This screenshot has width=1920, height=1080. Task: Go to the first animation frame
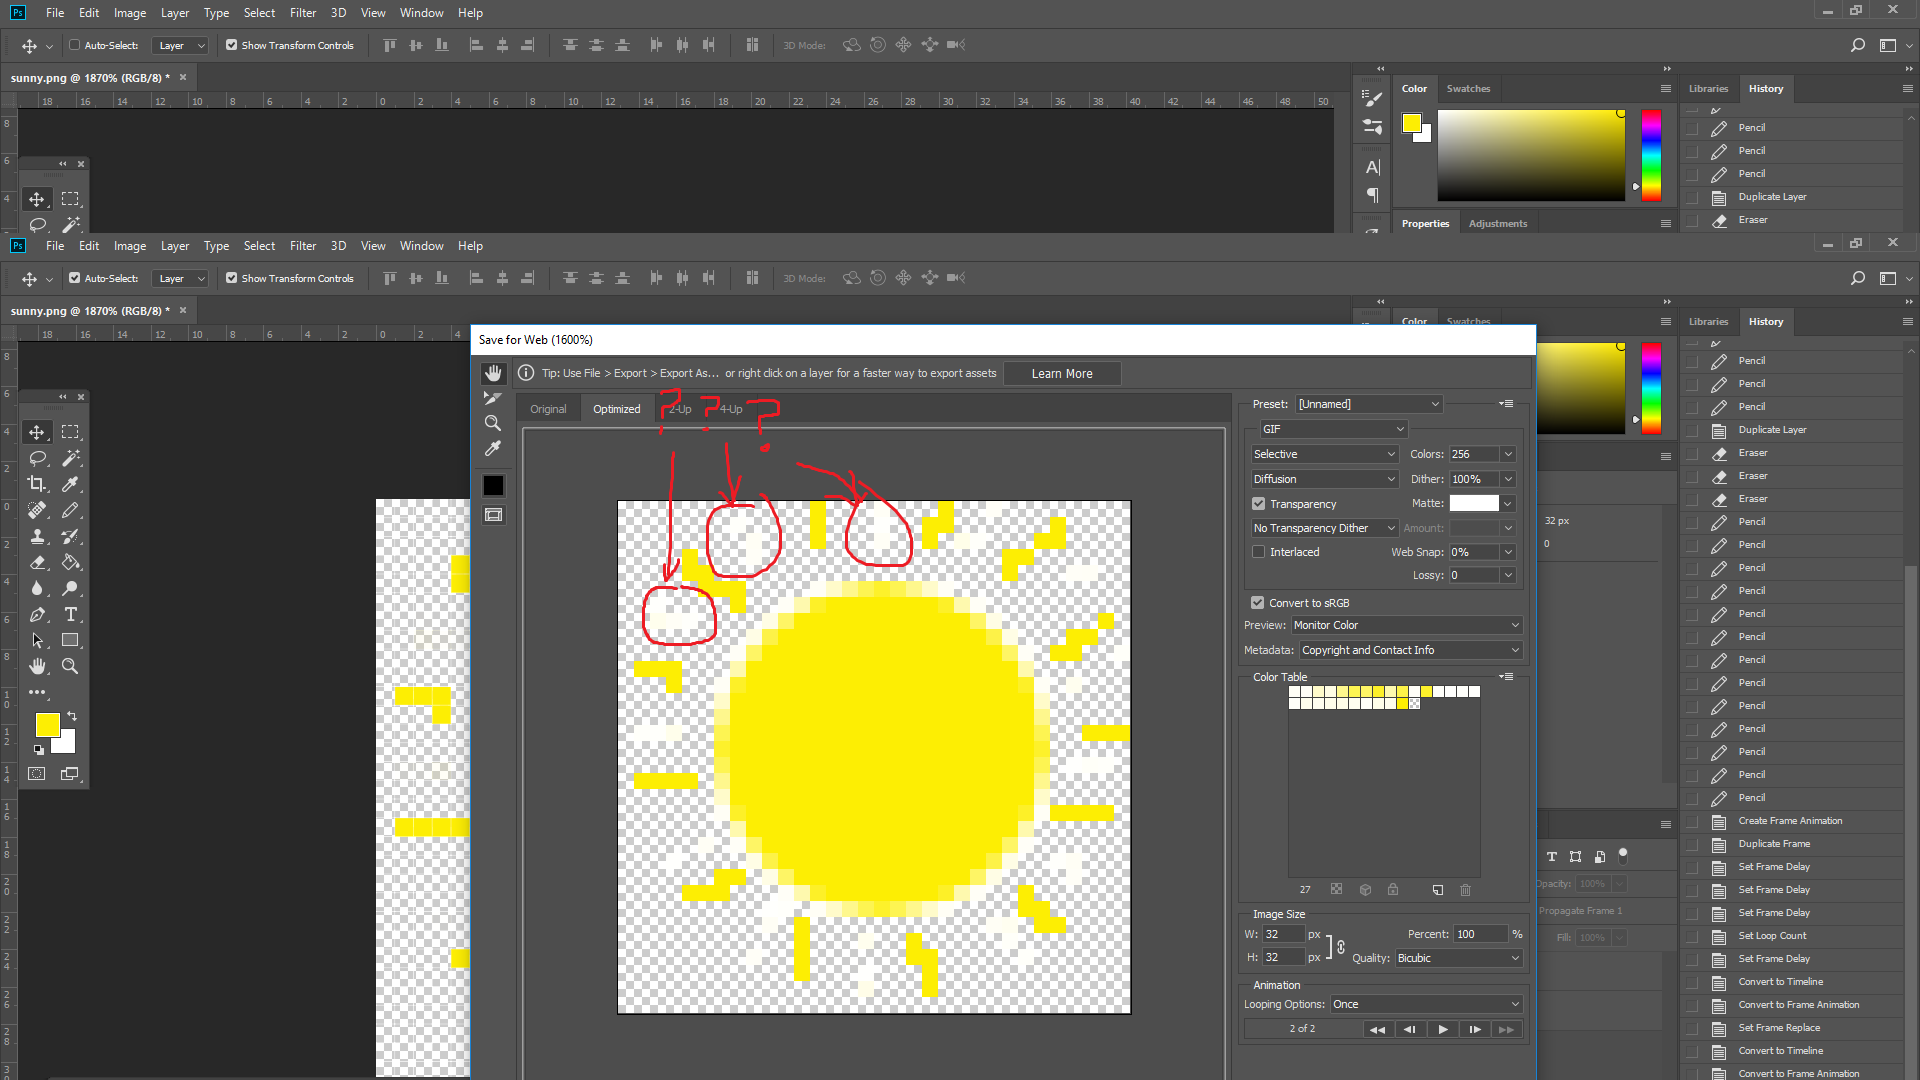(1377, 1029)
